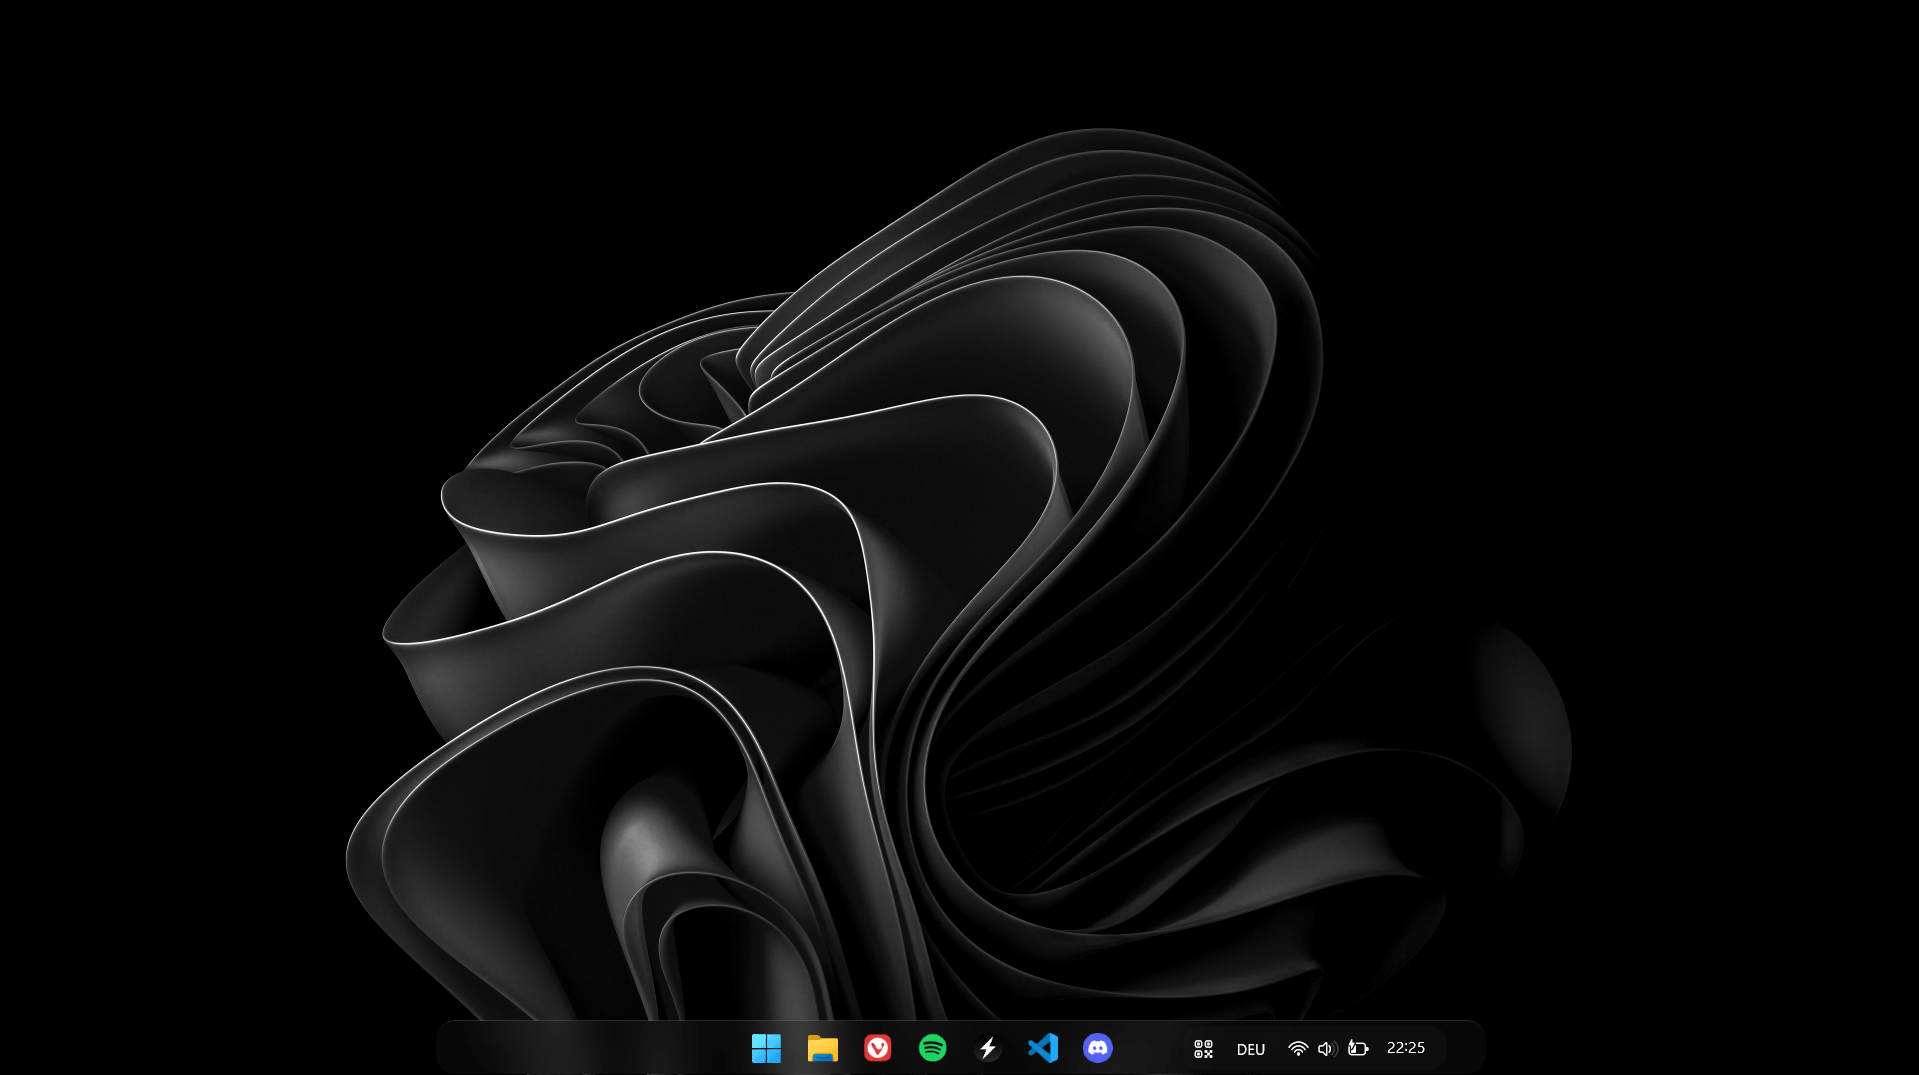Open the 22:25 clock panel
This screenshot has height=1075, width=1919.
pyautogui.click(x=1406, y=1048)
